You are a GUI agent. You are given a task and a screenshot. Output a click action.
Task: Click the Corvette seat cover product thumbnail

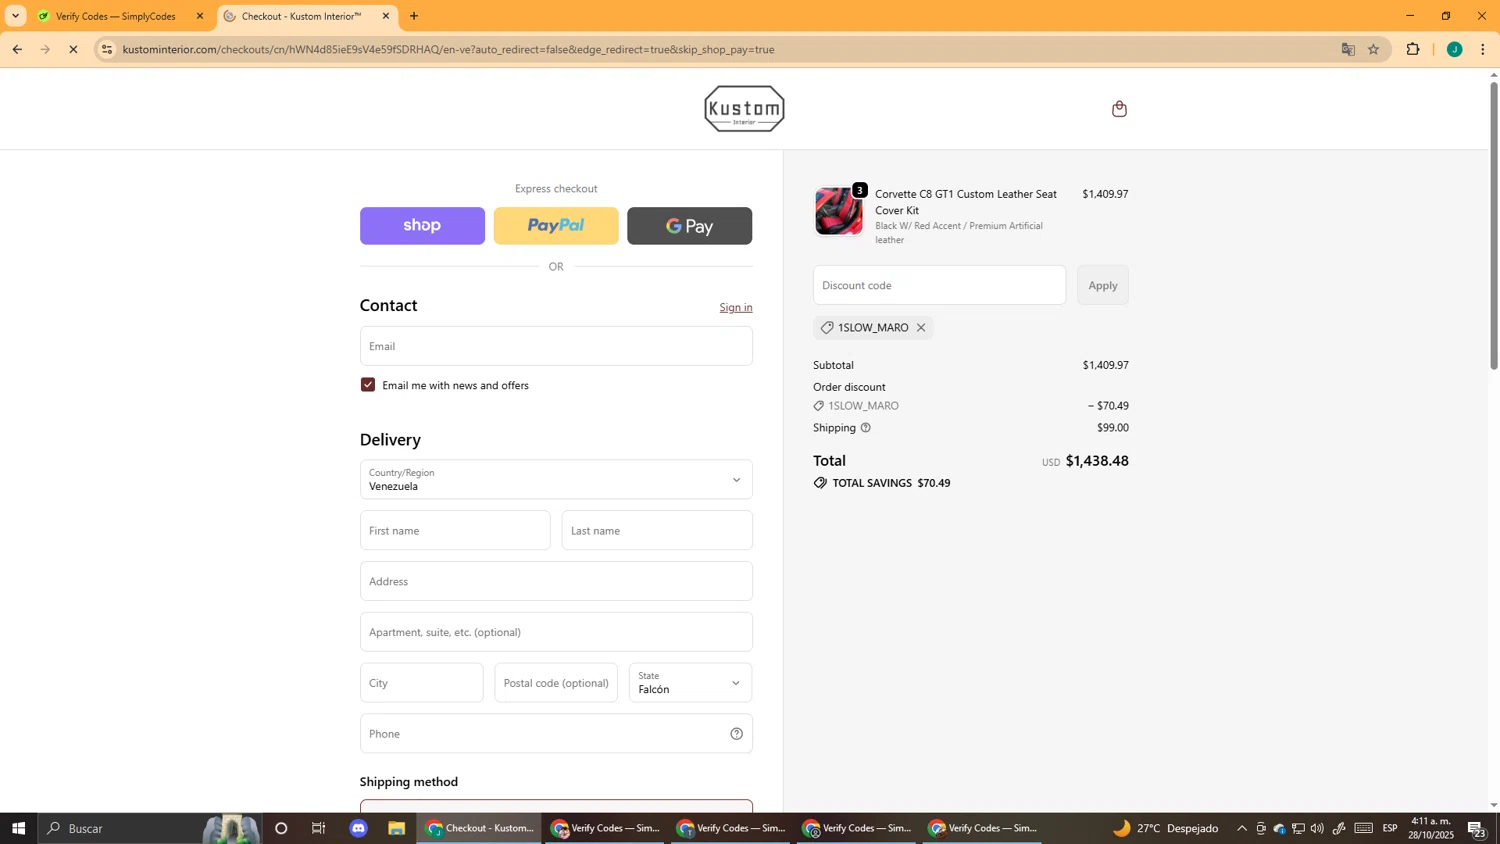[x=839, y=211]
